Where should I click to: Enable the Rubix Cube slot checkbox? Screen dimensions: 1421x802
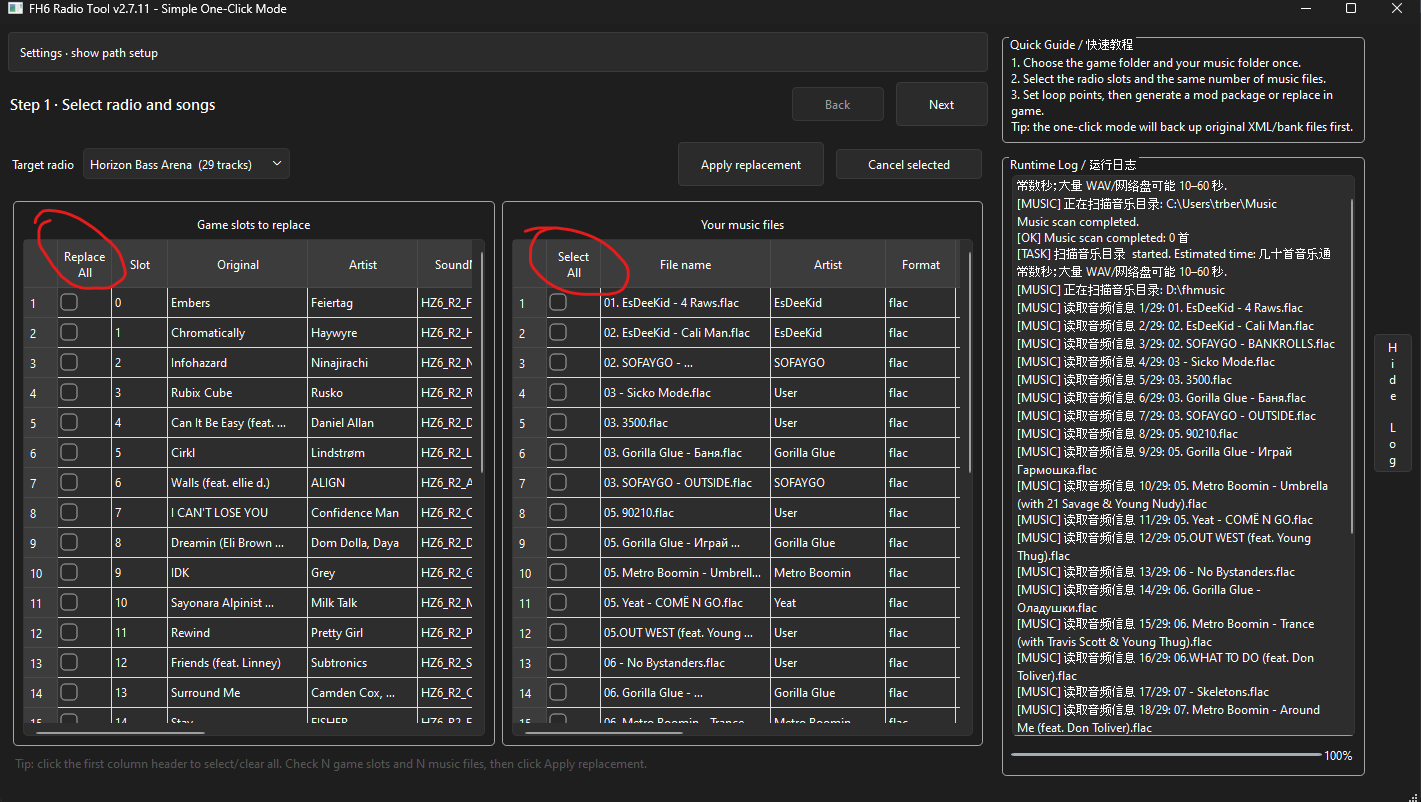[69, 392]
